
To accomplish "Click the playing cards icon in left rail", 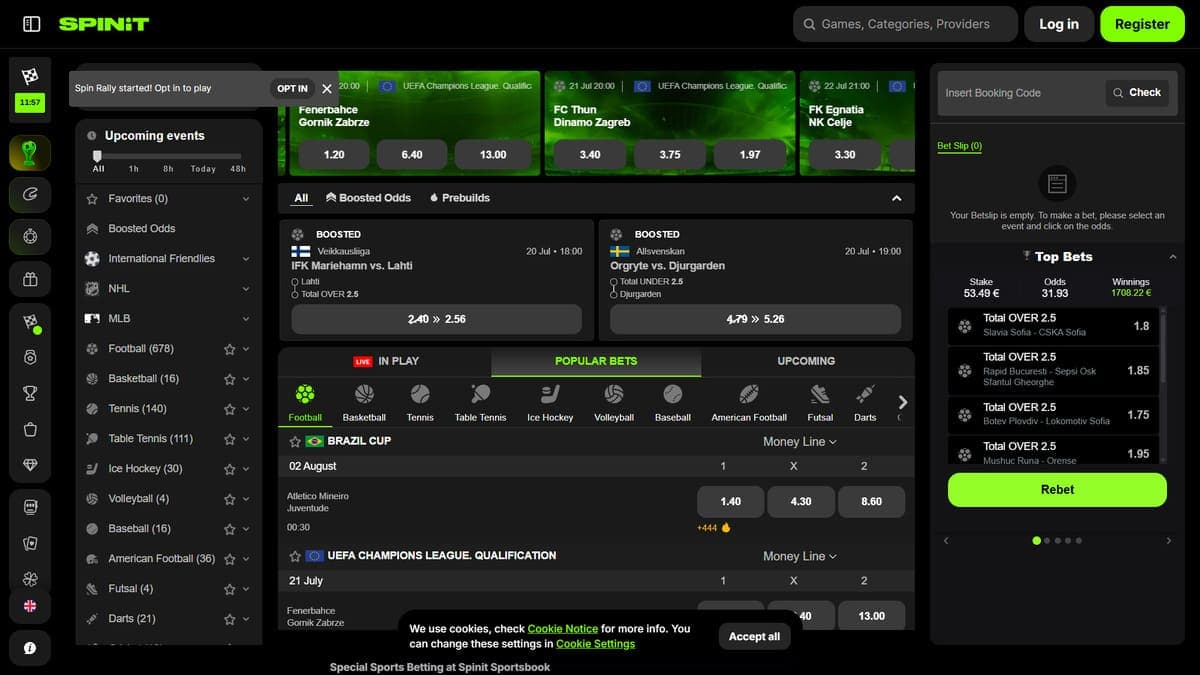I will click(x=30, y=543).
